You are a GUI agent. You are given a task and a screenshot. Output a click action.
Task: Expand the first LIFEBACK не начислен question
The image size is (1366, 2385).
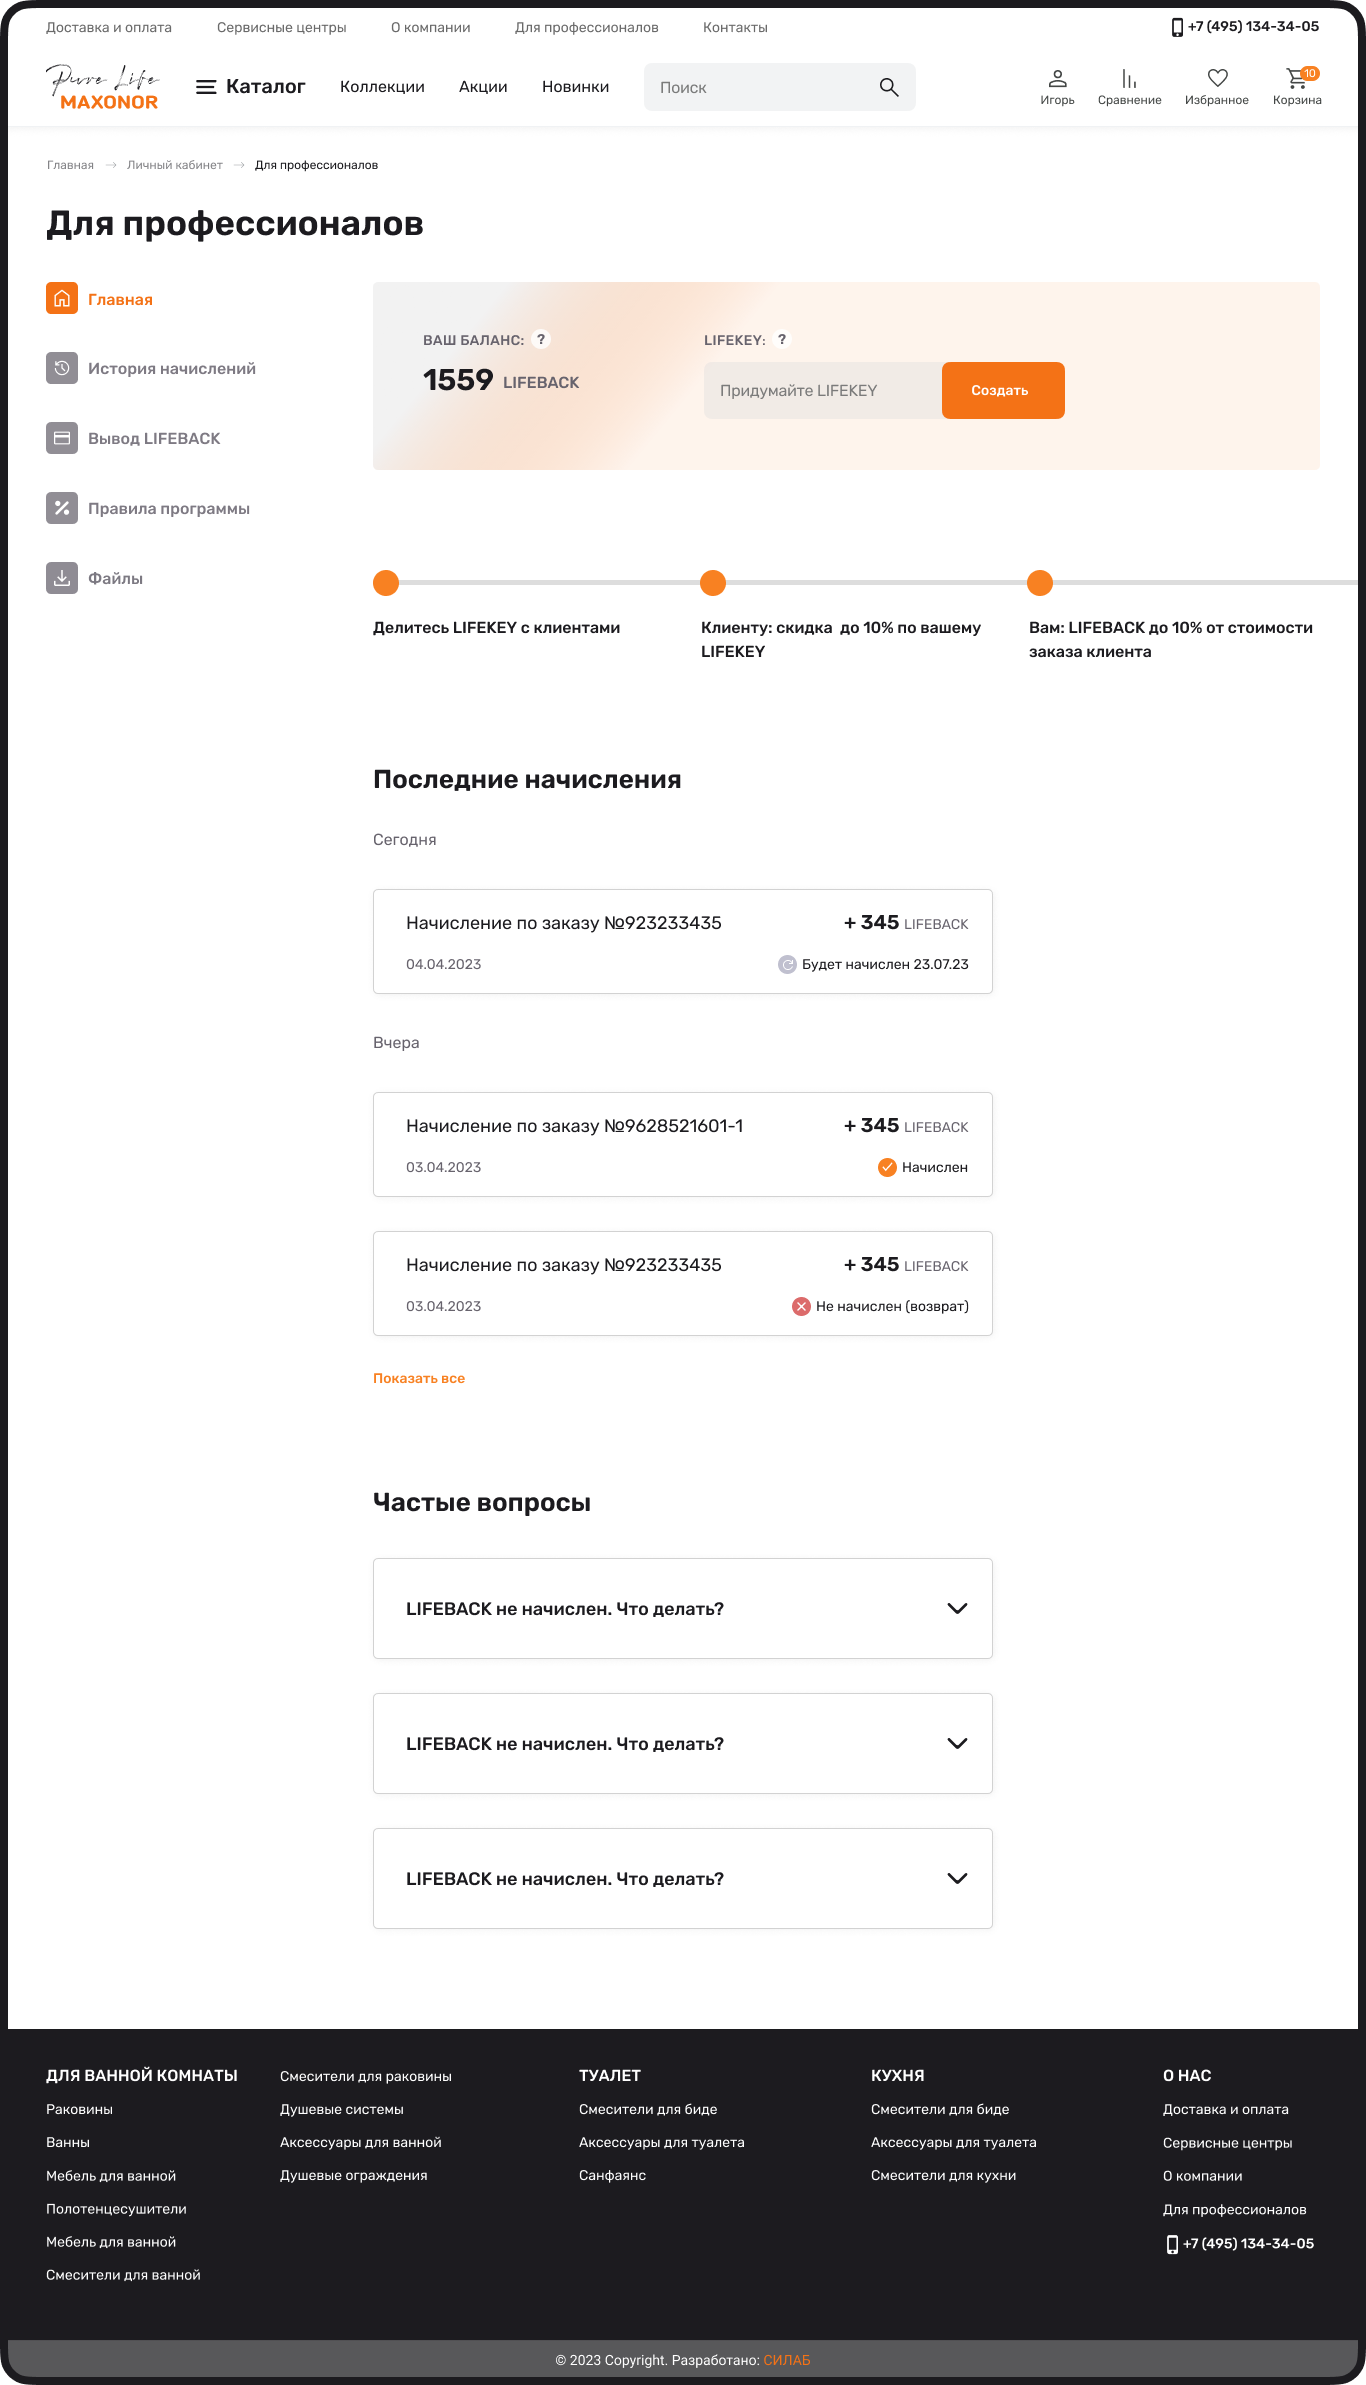click(x=957, y=1608)
